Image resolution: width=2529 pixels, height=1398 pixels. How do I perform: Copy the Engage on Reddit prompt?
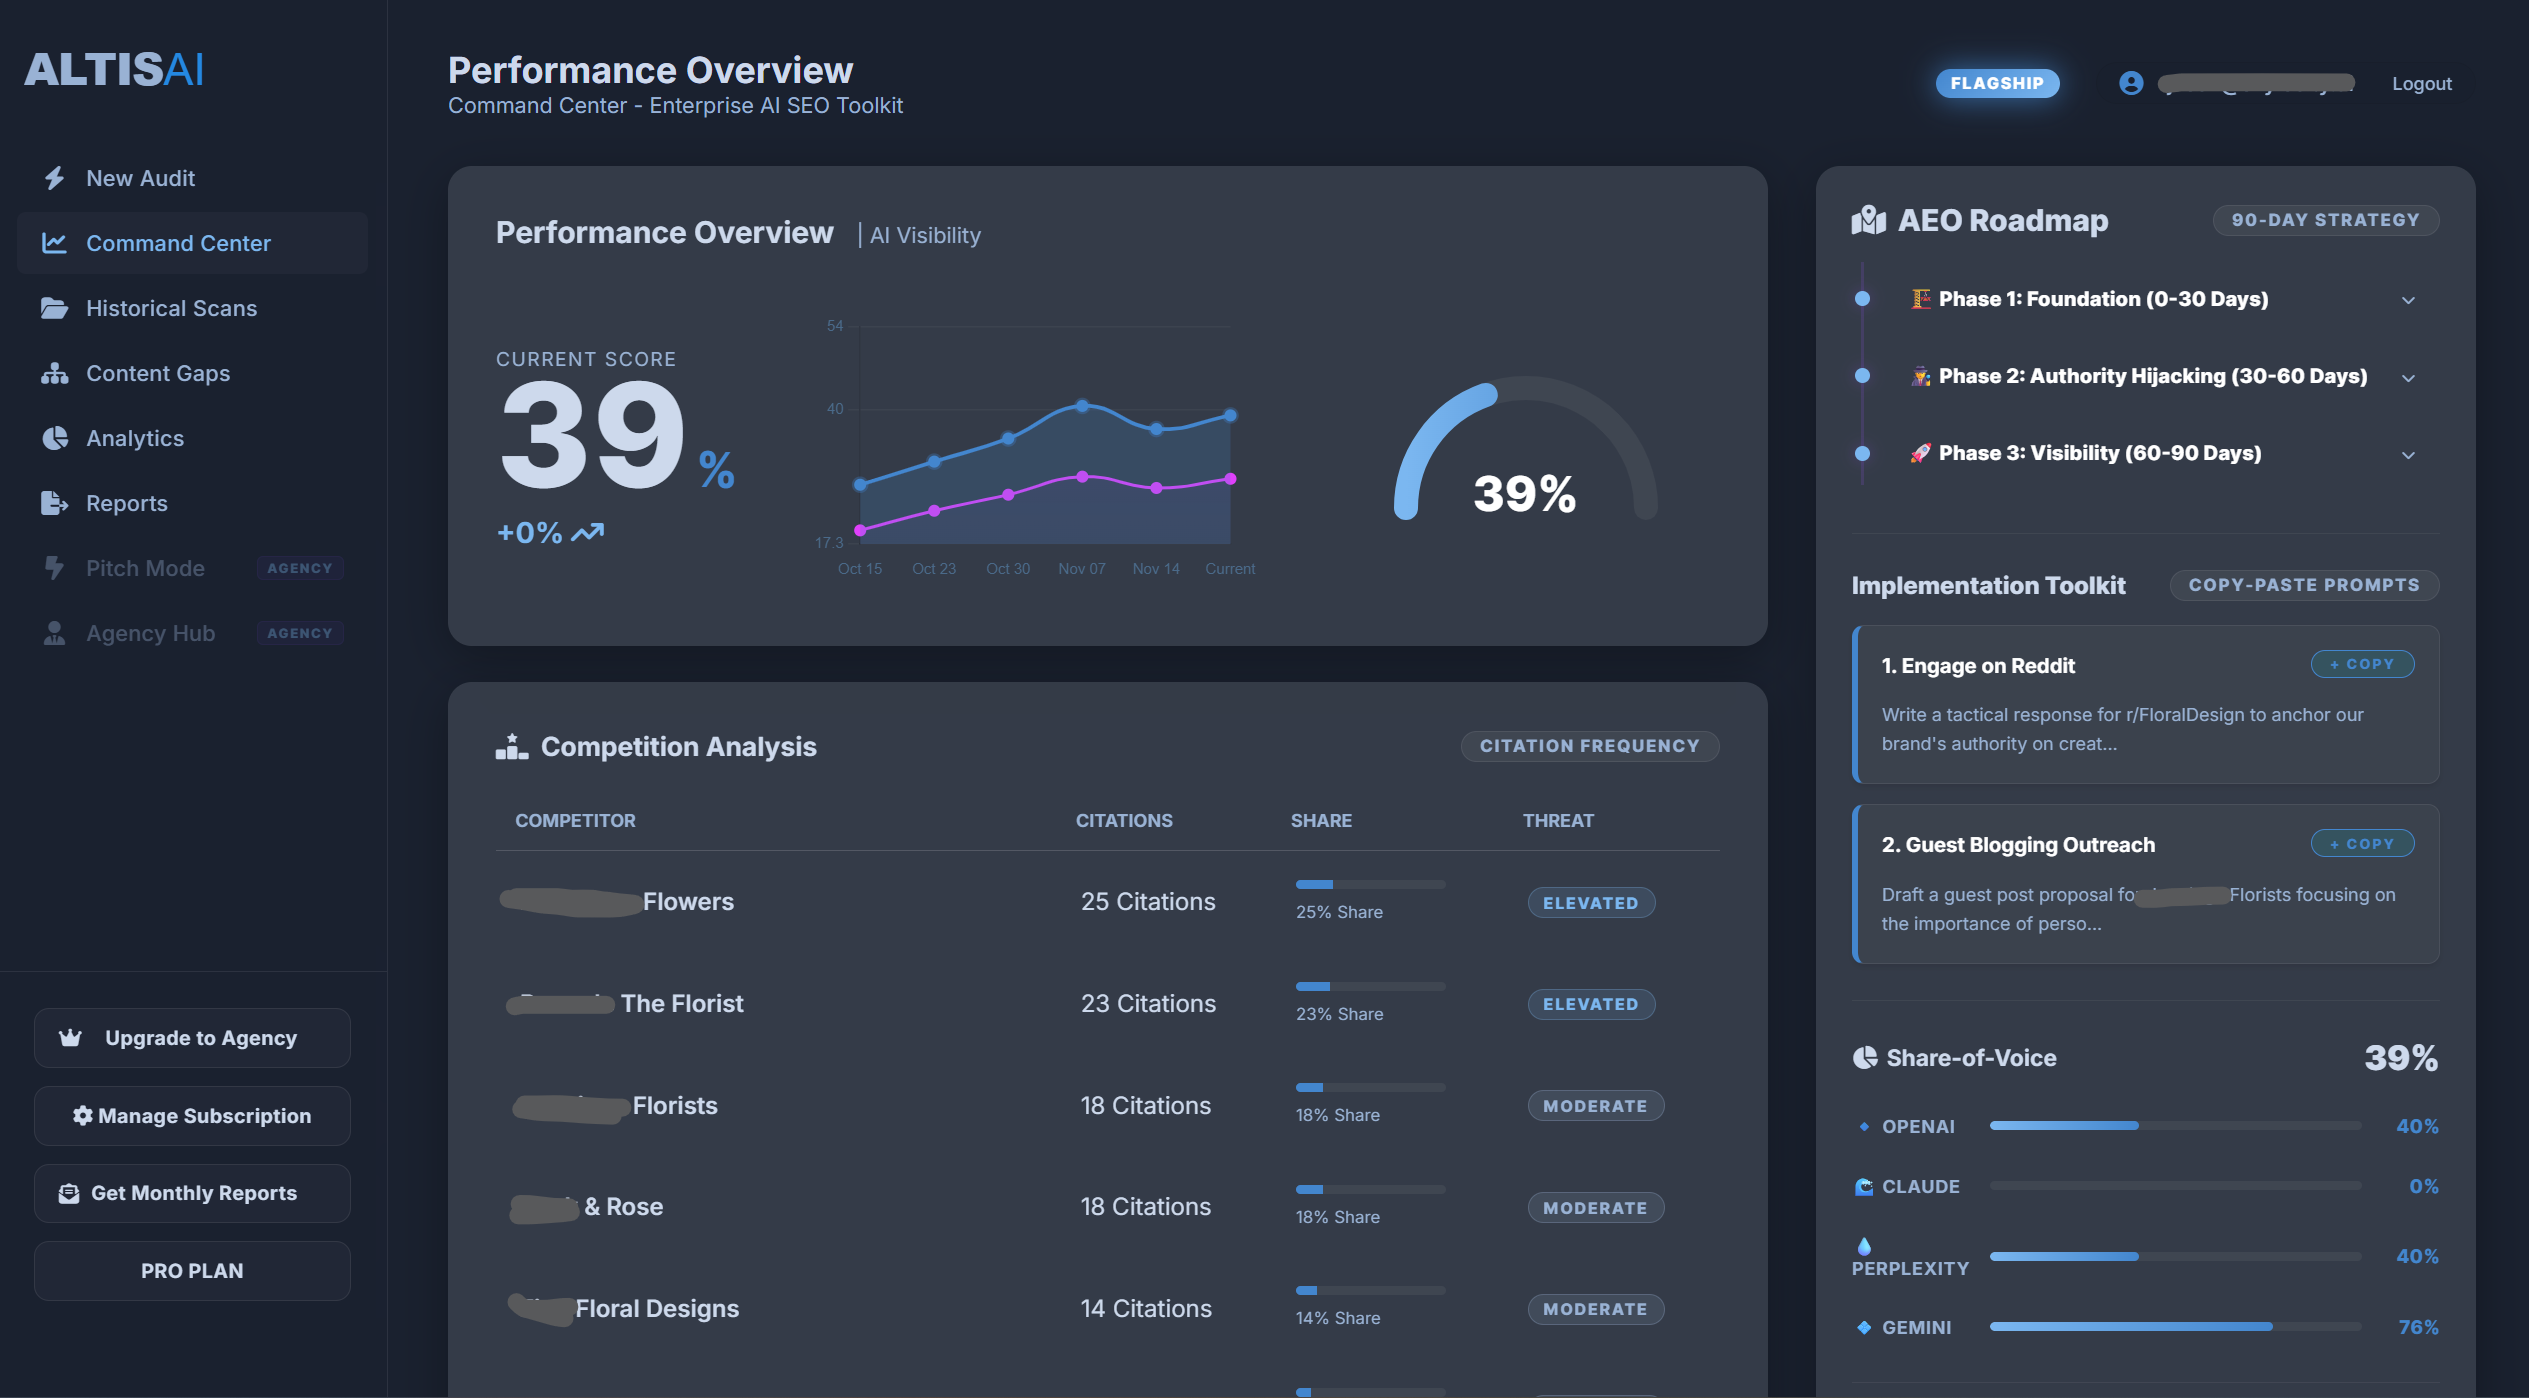2362,664
